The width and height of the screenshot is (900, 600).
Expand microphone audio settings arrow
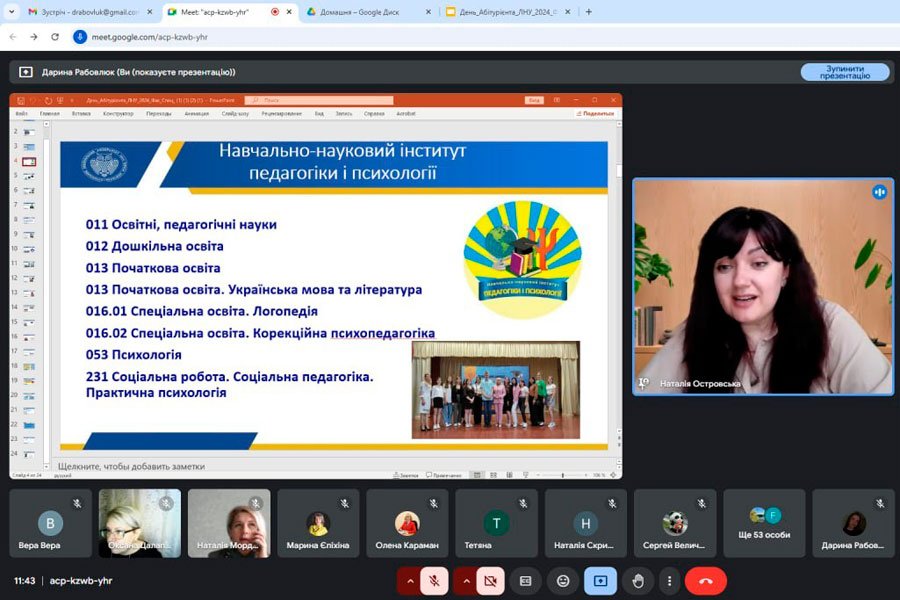(x=409, y=580)
